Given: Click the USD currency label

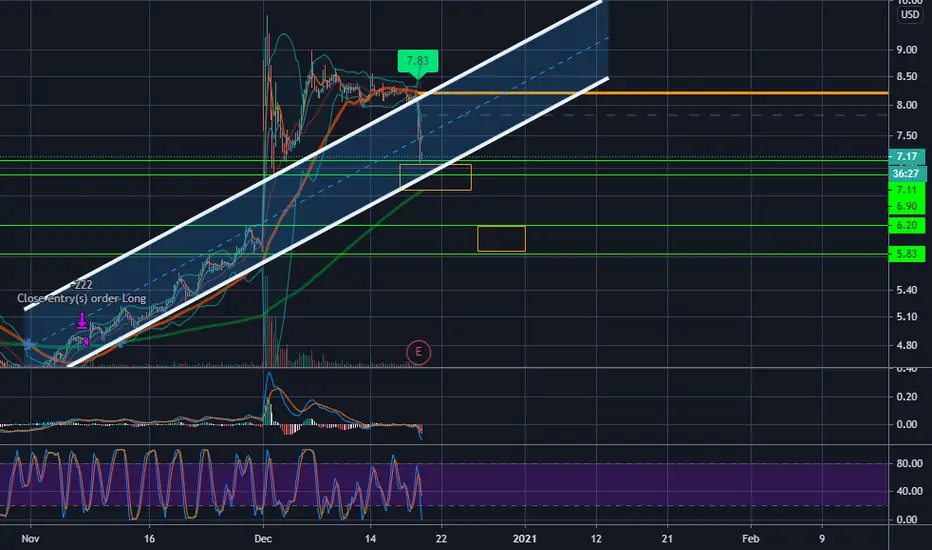Looking at the screenshot, I should coord(909,15).
